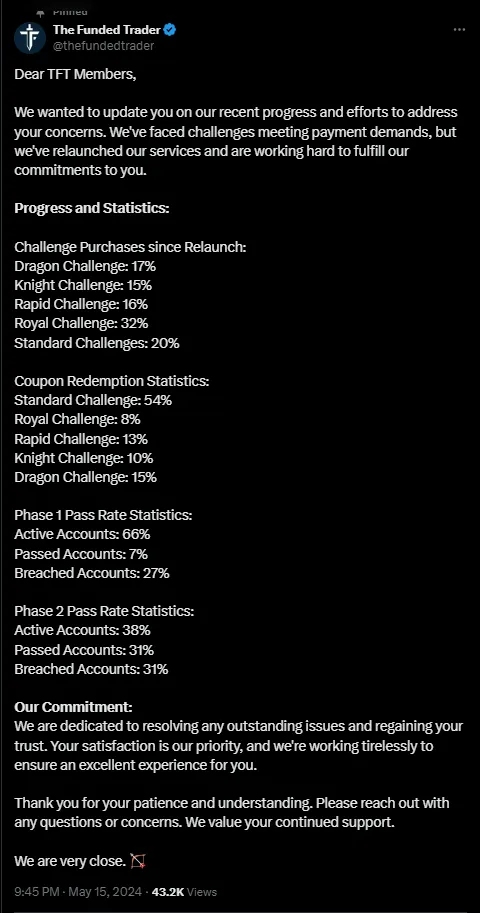Open the three-dot more options menu
The width and height of the screenshot is (480, 913).
(459, 30)
